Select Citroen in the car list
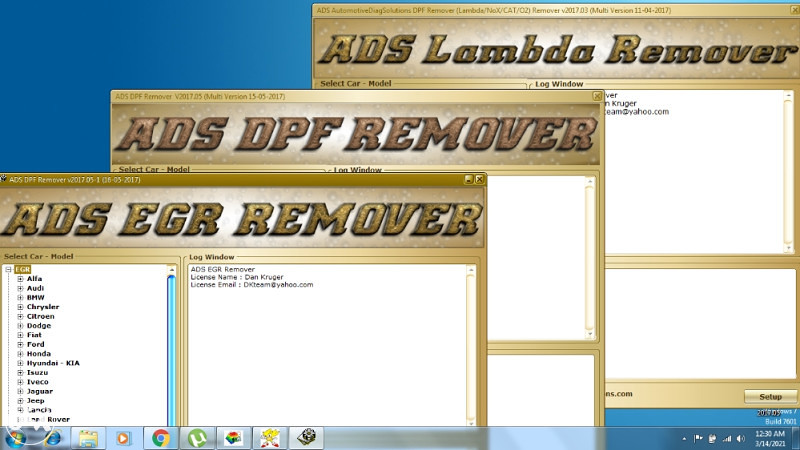 coord(40,316)
